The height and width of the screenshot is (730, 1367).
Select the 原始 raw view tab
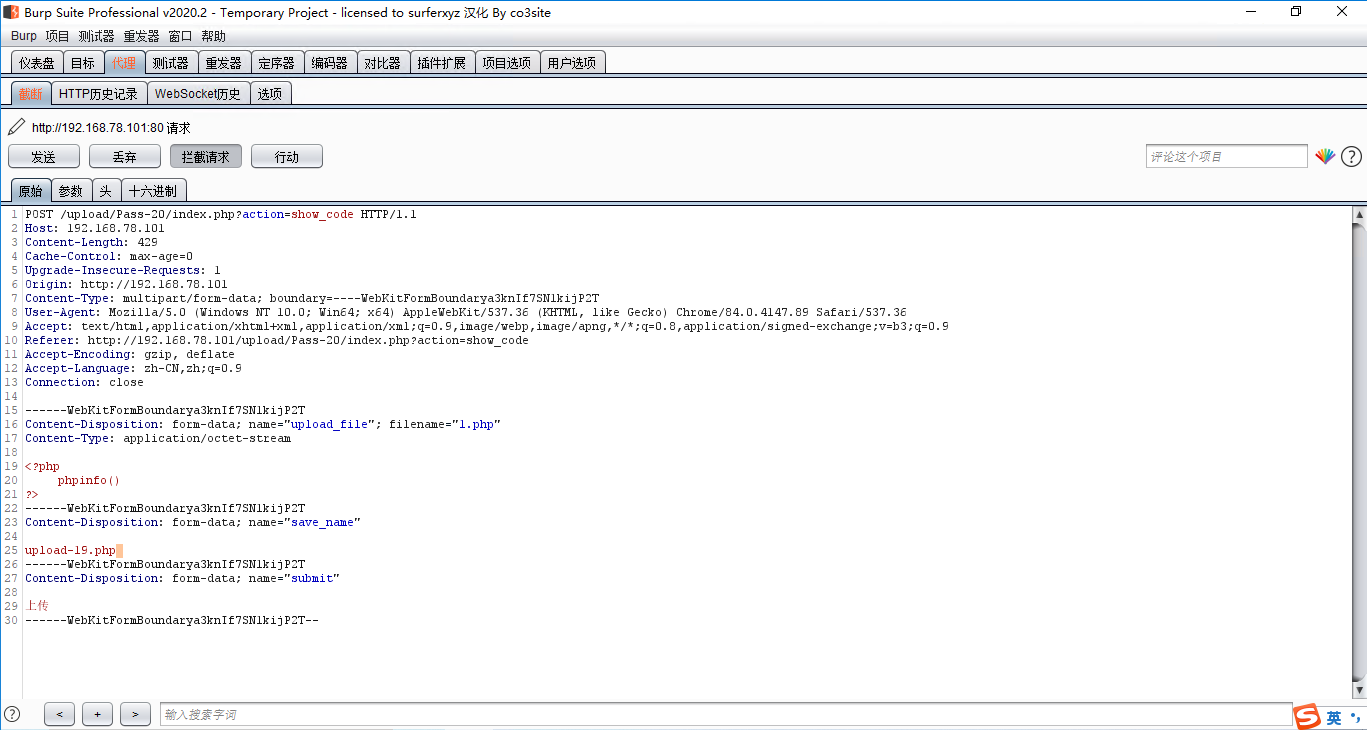pyautogui.click(x=31, y=190)
